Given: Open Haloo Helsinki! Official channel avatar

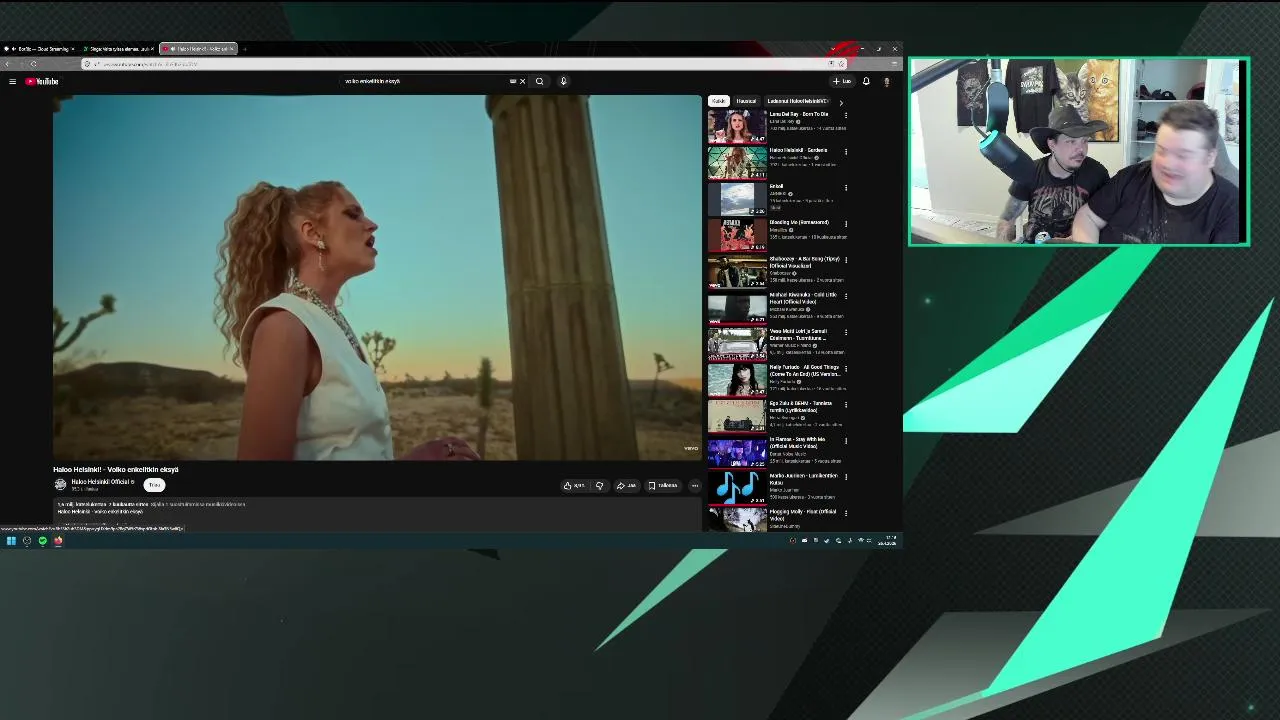Looking at the screenshot, I should (x=60, y=485).
